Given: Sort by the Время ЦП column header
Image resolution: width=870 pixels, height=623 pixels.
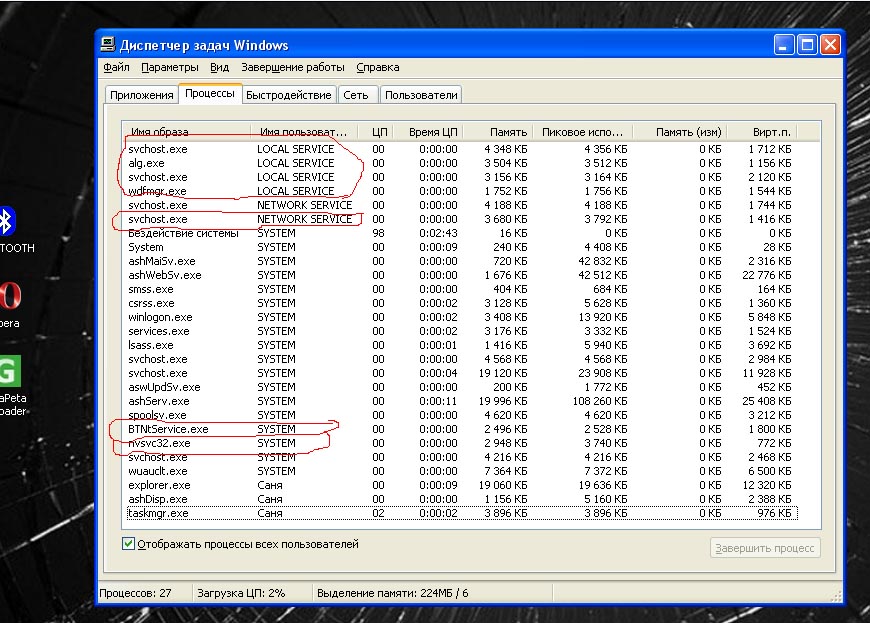Looking at the screenshot, I should click(x=428, y=132).
